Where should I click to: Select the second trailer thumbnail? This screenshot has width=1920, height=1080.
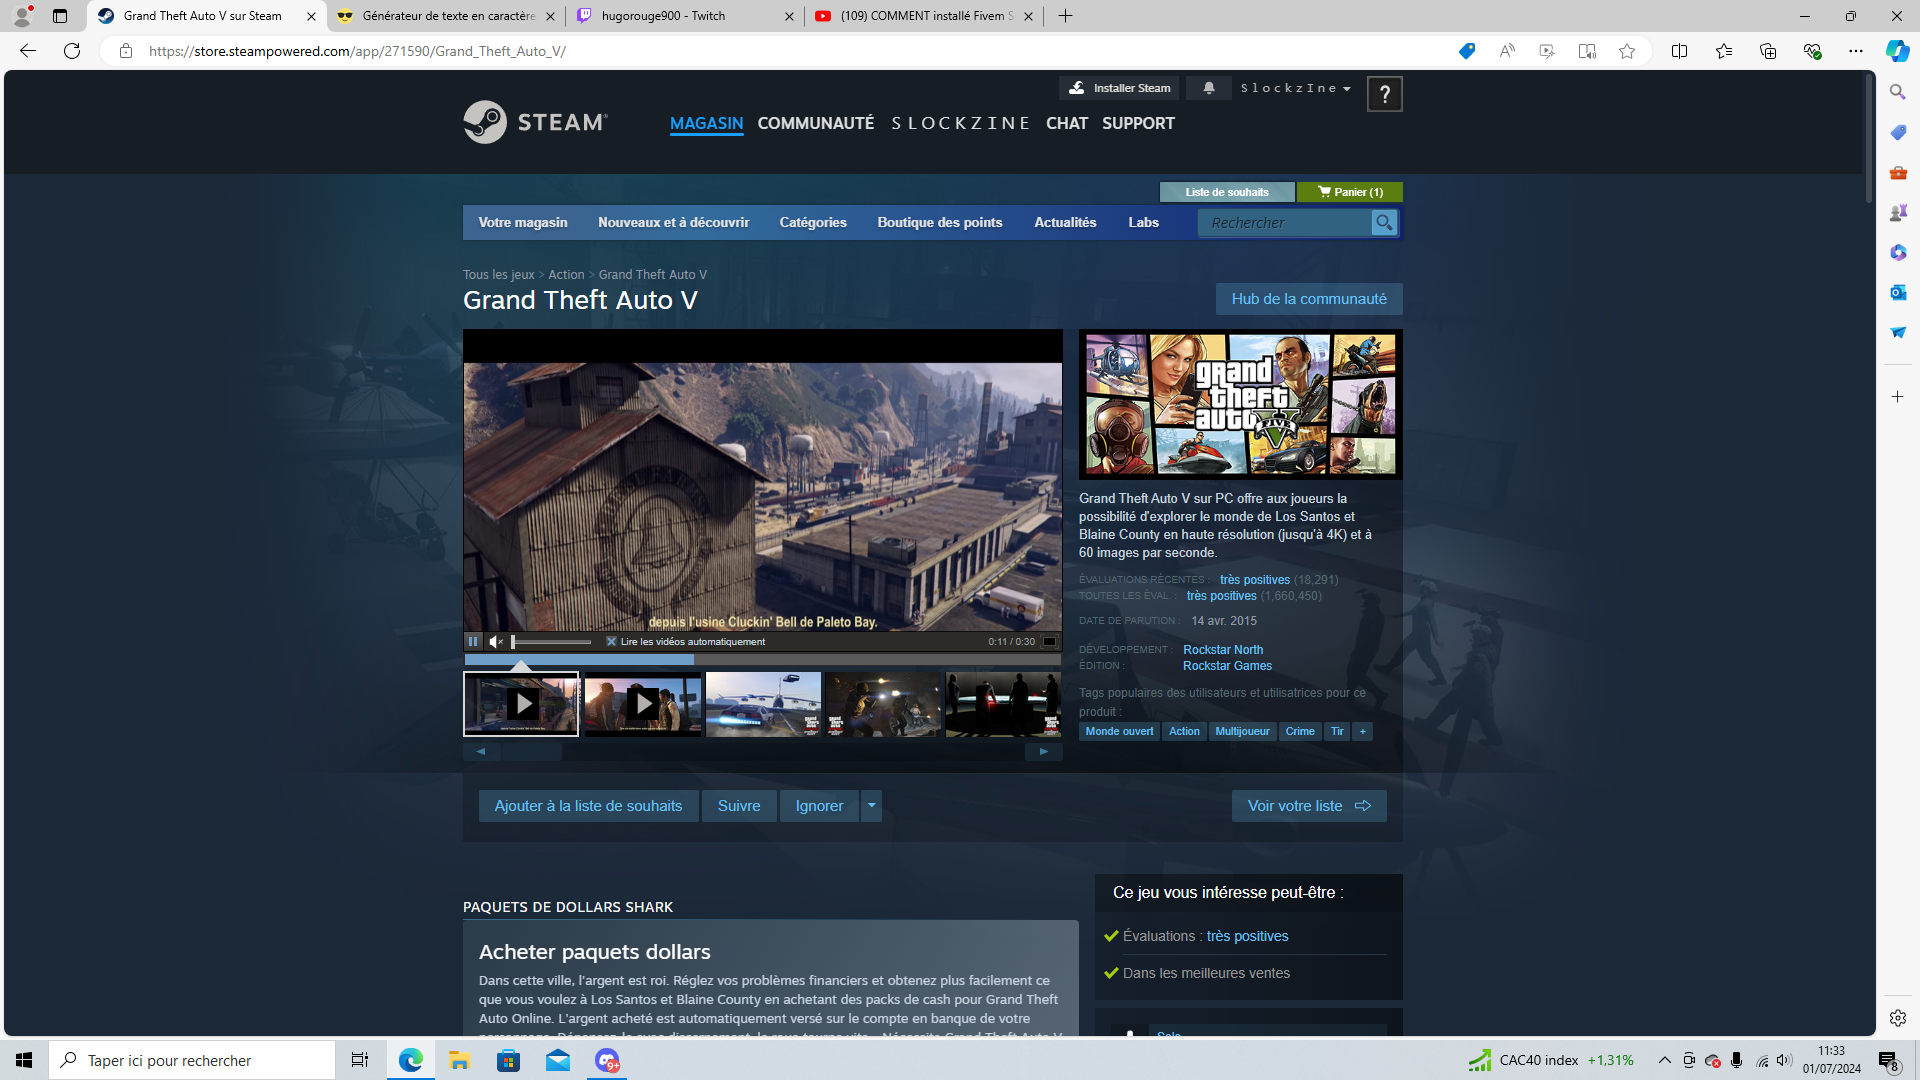tap(643, 704)
